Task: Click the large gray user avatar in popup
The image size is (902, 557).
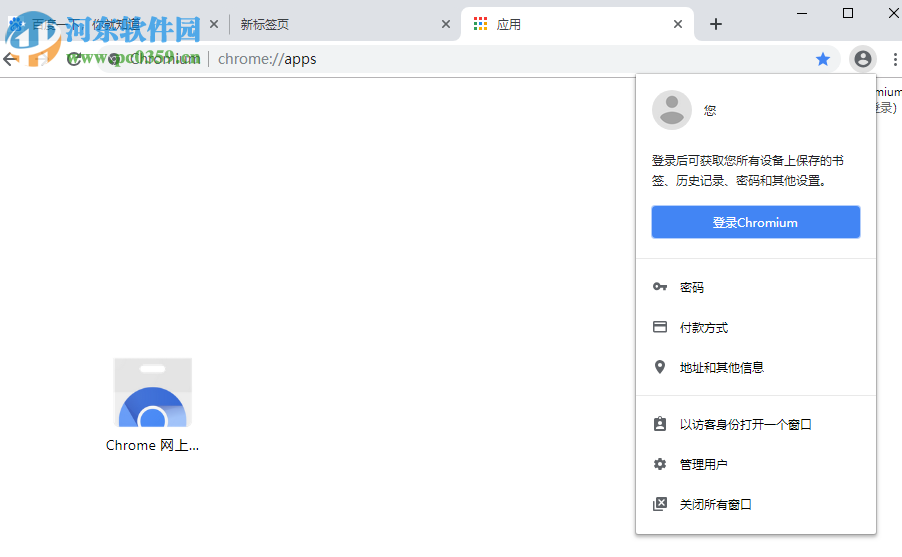Action: click(x=671, y=110)
